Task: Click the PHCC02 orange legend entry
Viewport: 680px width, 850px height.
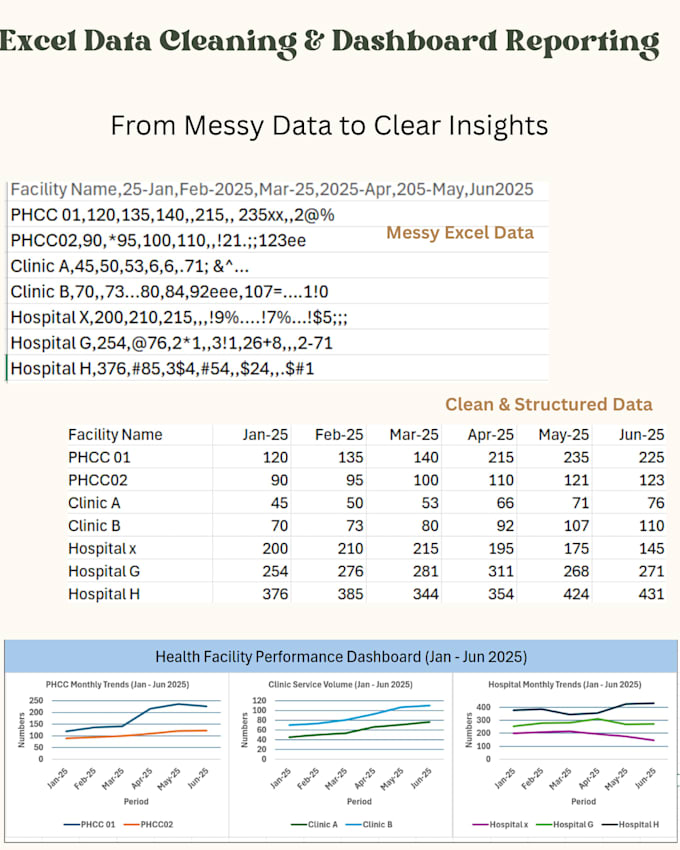Action: (149, 825)
